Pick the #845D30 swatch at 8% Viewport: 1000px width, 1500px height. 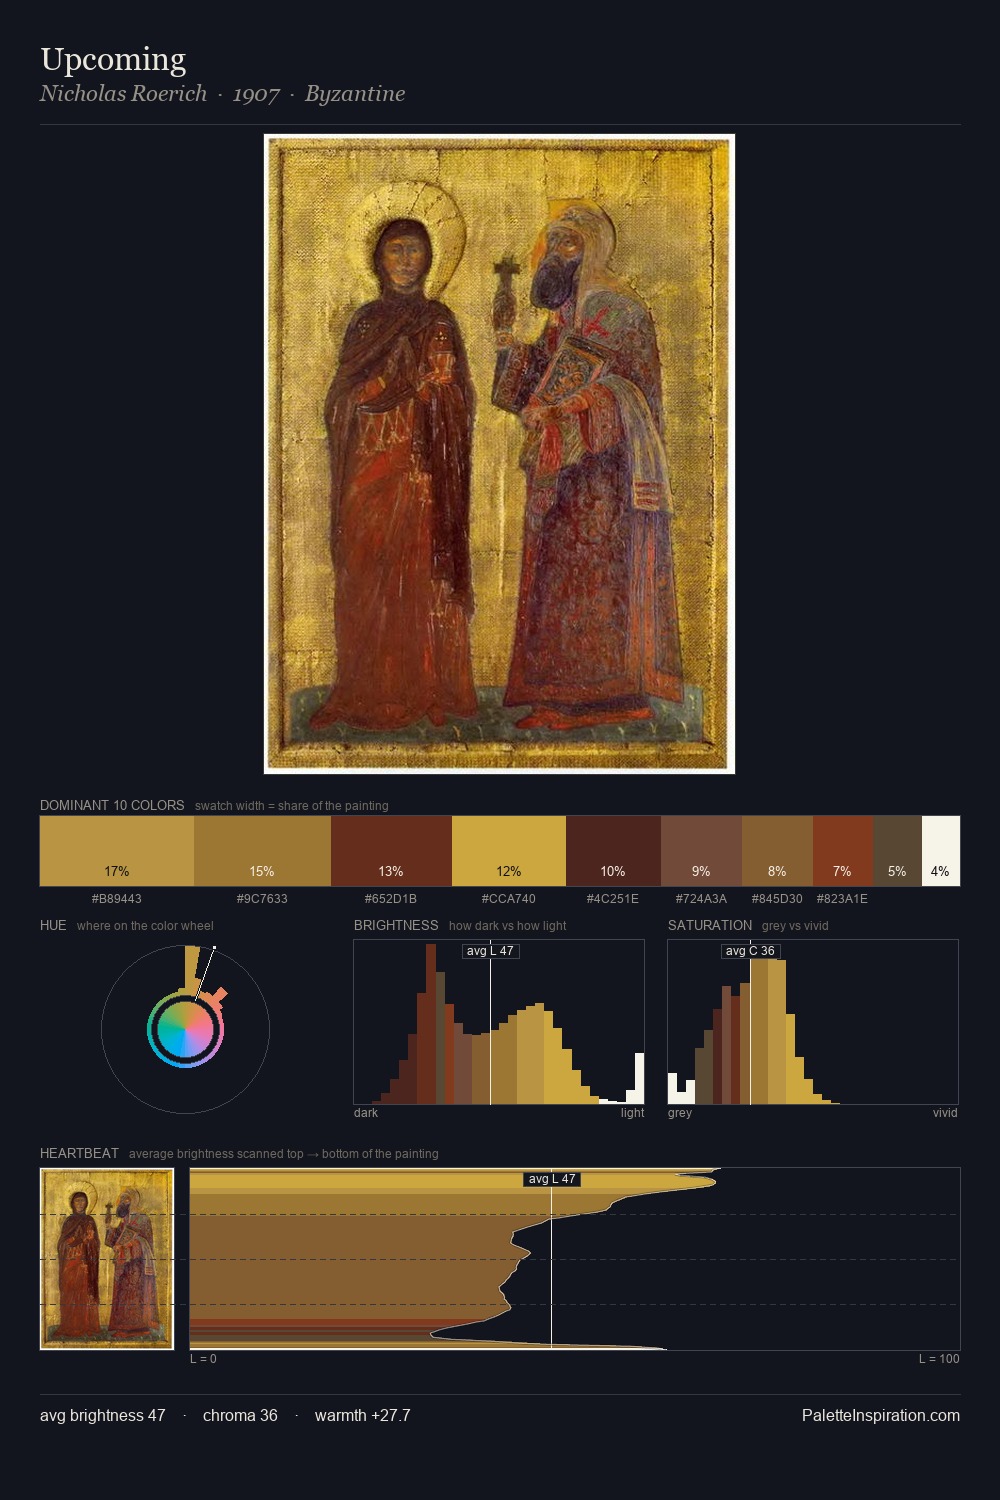click(x=777, y=851)
